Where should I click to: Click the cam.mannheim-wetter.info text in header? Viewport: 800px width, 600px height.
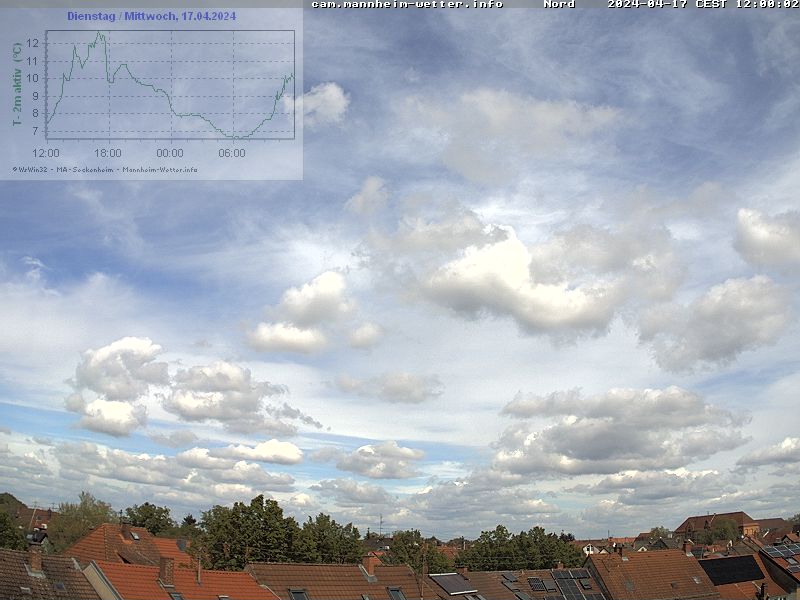click(407, 4)
